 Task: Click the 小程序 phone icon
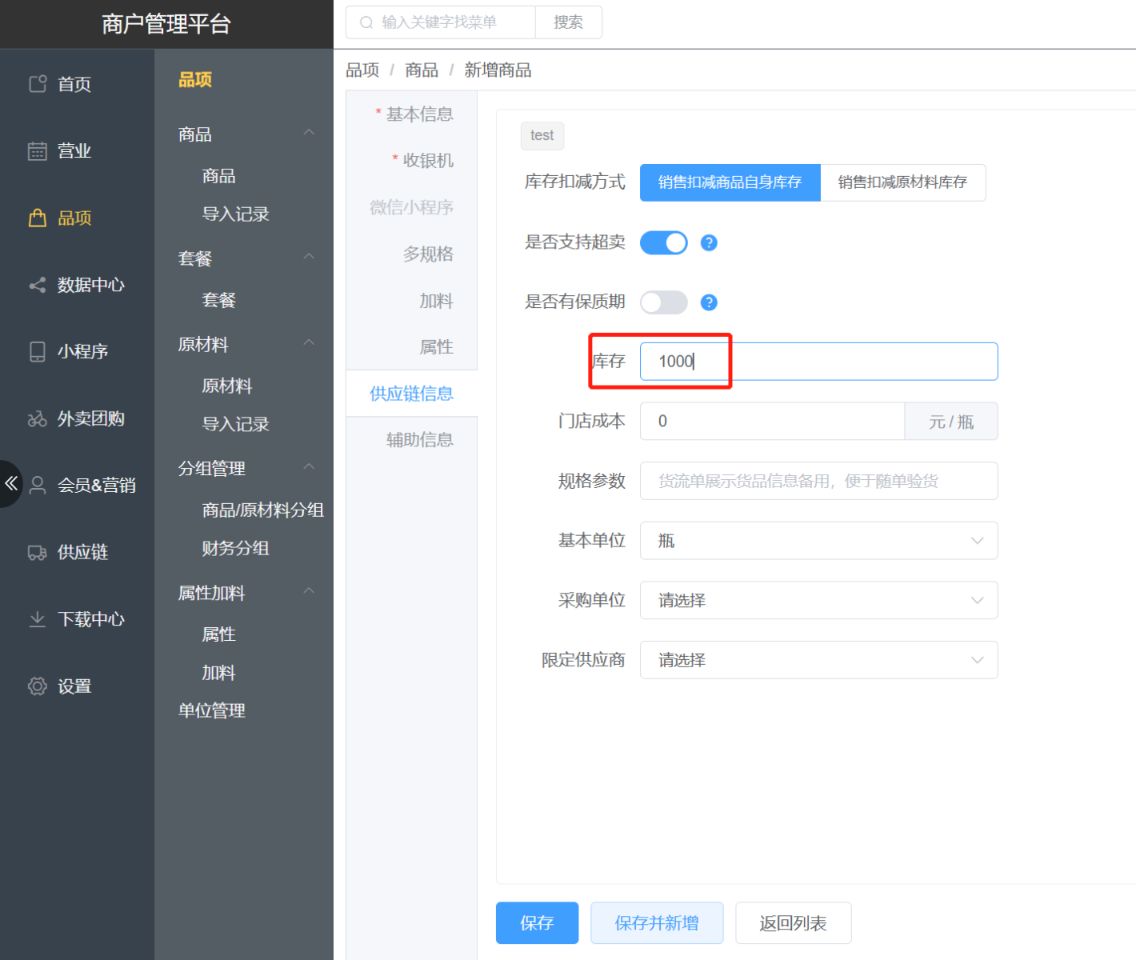click(38, 351)
